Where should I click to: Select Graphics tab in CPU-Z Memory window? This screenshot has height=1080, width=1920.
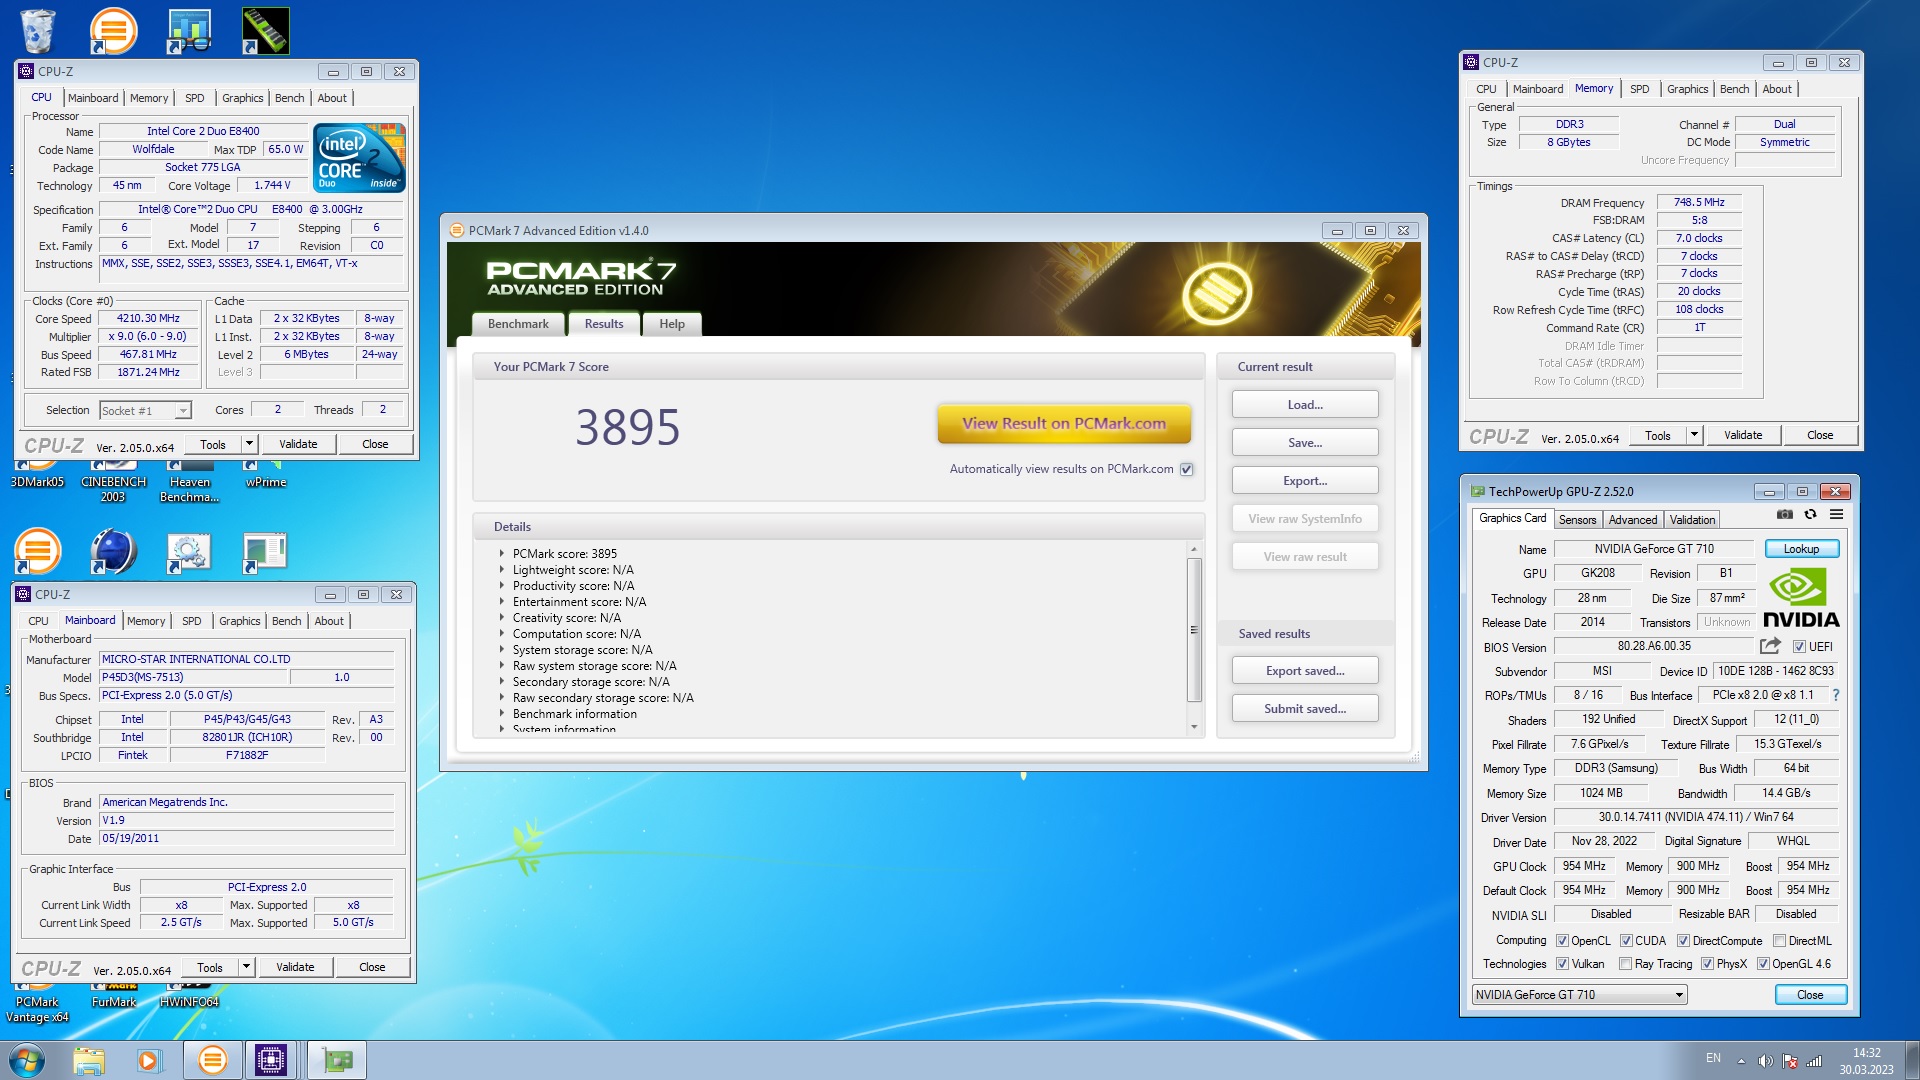pos(1687,89)
